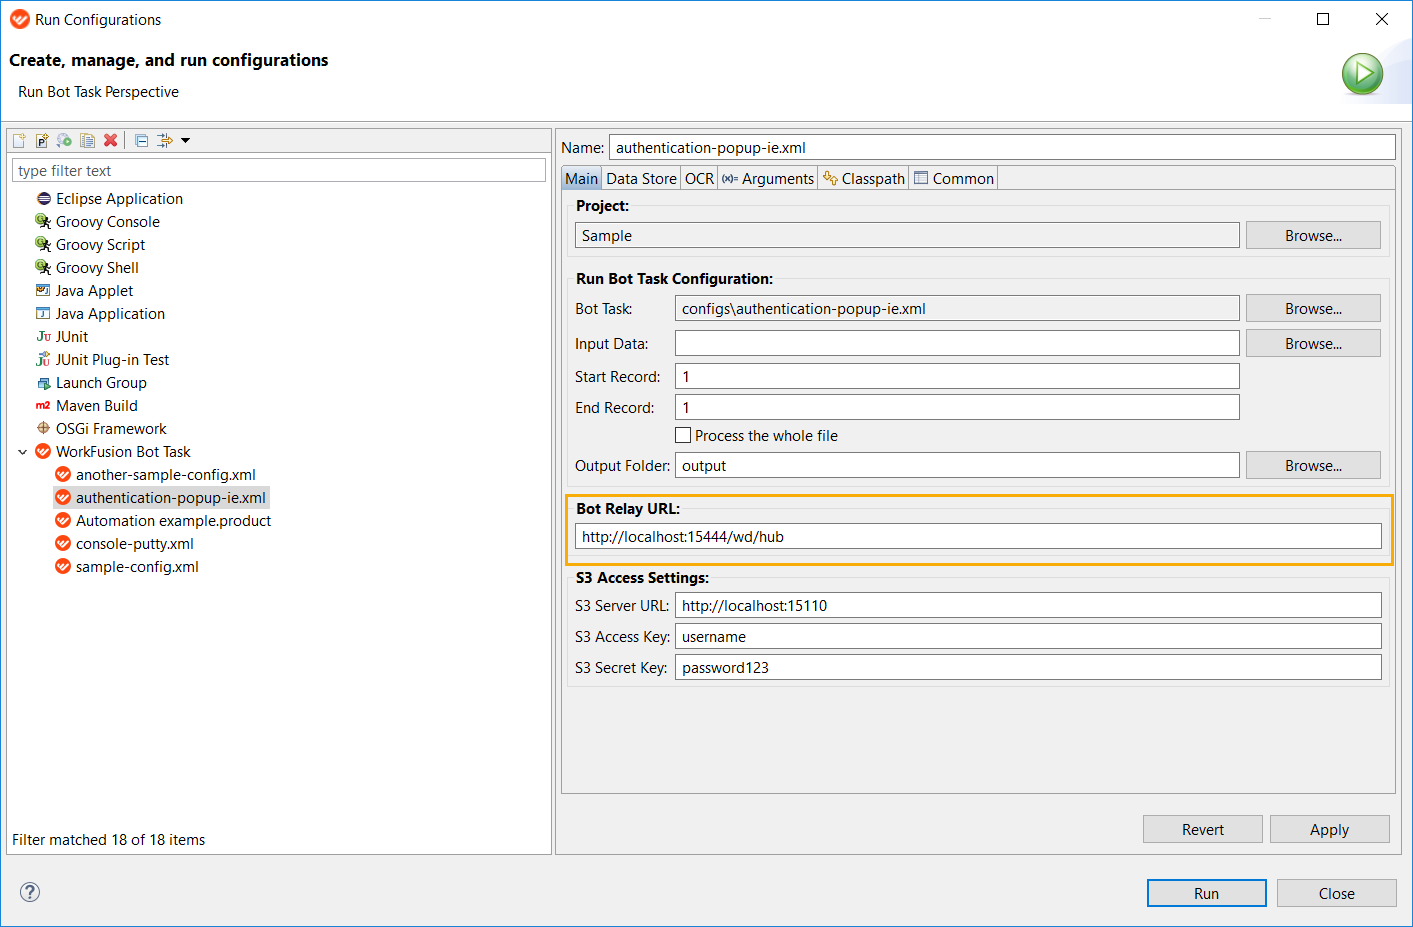Open the OCR tab

699,179
